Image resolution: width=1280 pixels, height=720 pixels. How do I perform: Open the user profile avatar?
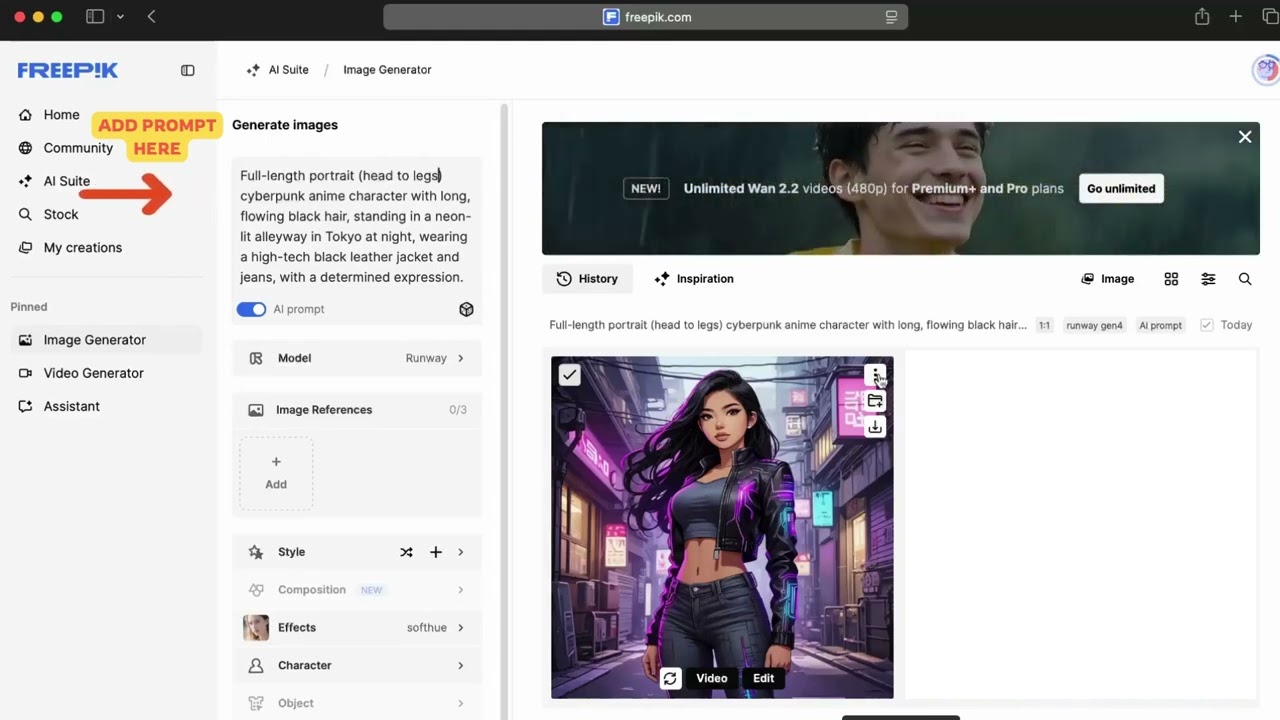pos(1266,70)
